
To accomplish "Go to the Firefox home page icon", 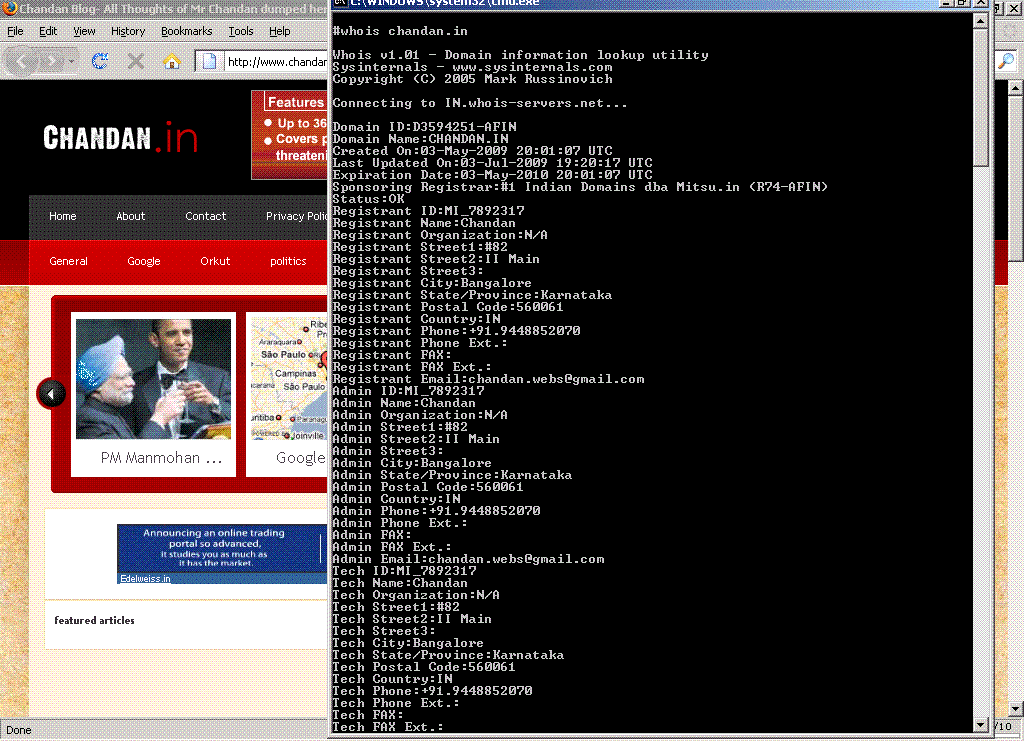I will (x=172, y=61).
